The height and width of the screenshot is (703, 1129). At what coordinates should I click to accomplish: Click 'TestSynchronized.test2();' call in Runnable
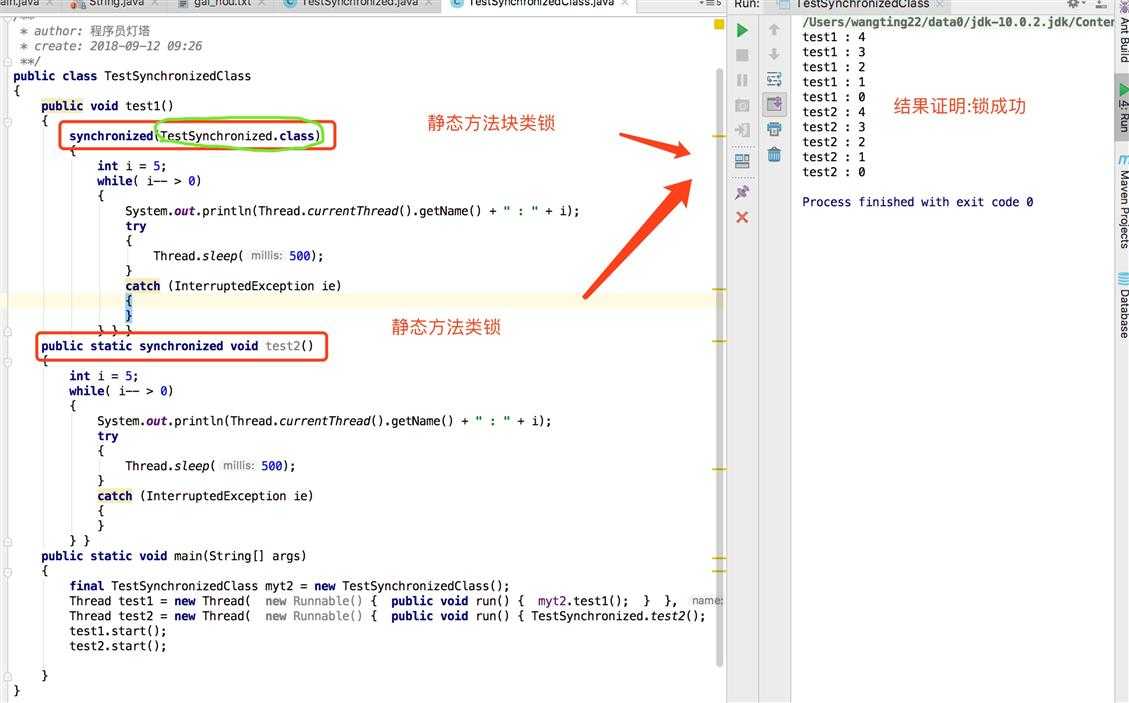[x=618, y=616]
